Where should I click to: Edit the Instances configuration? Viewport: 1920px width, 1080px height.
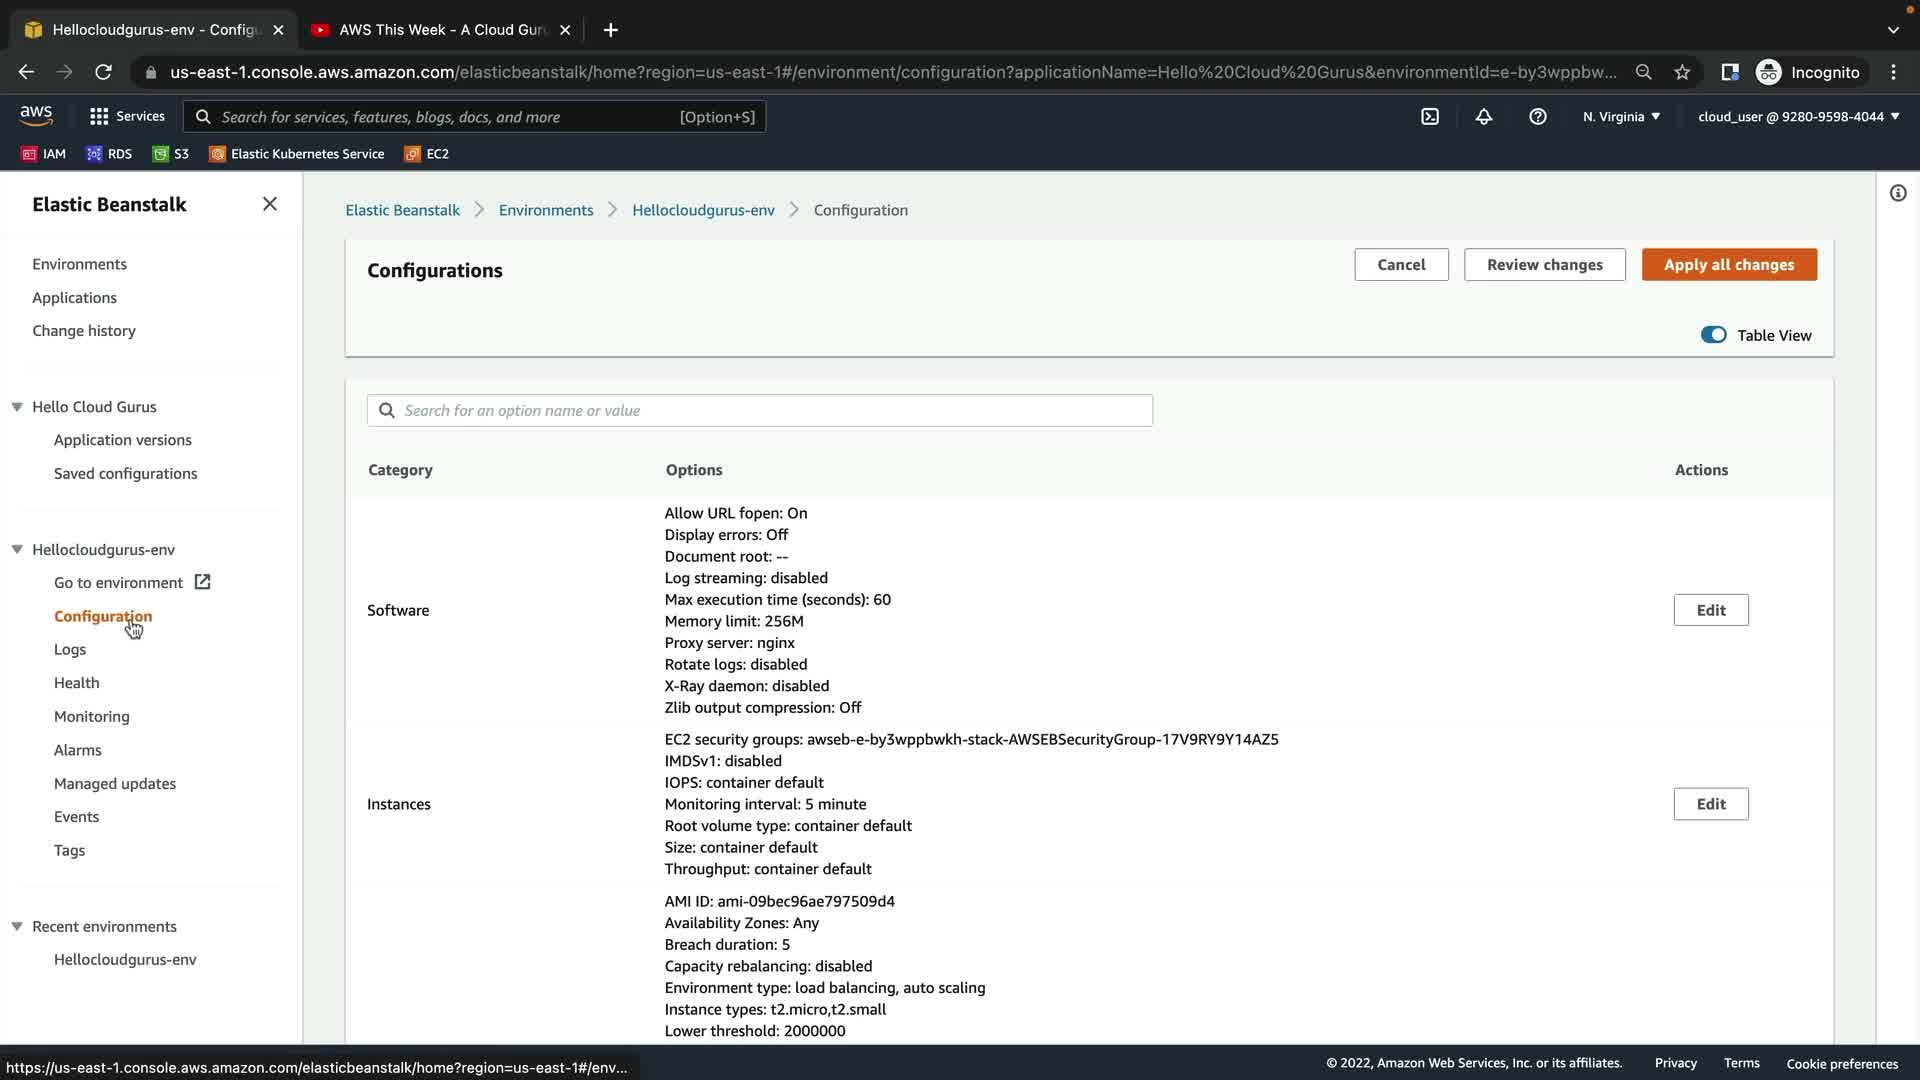[1710, 804]
